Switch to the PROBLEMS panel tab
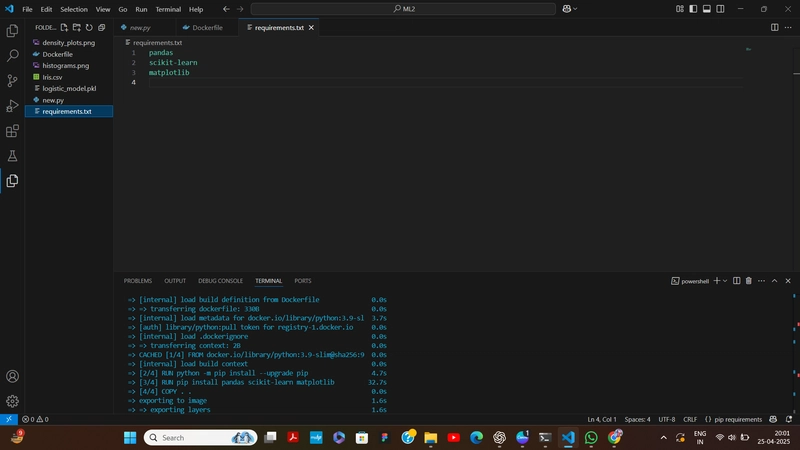 tap(138, 281)
